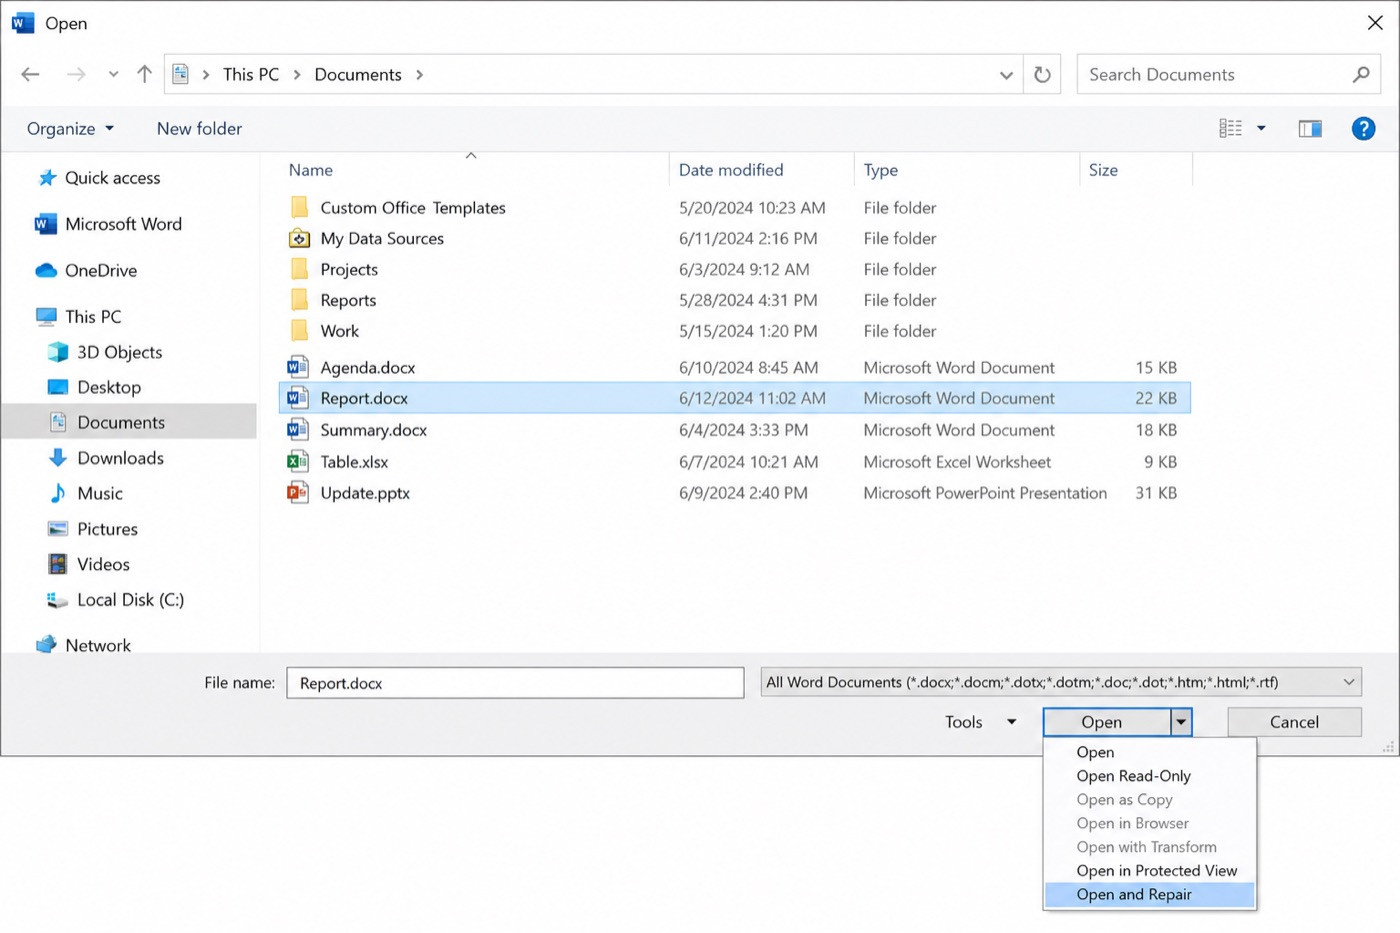The height and width of the screenshot is (933, 1400).
Task: Sort by Date modified column
Action: (x=731, y=170)
